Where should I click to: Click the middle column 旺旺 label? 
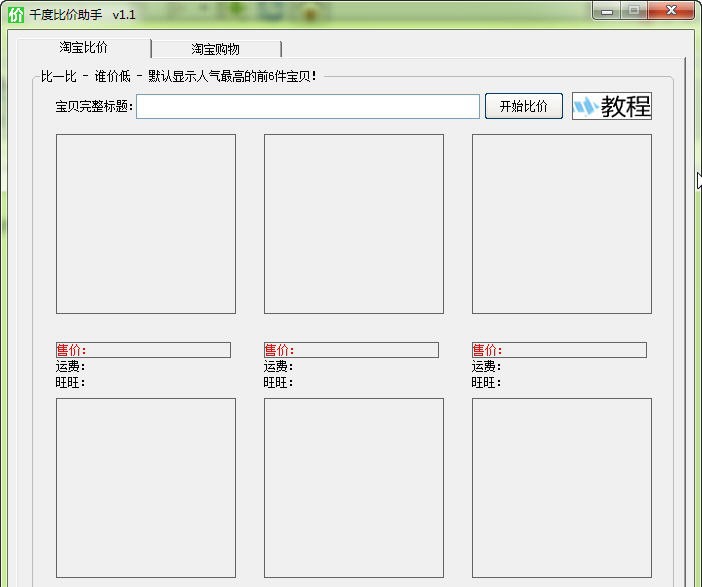tap(278, 382)
